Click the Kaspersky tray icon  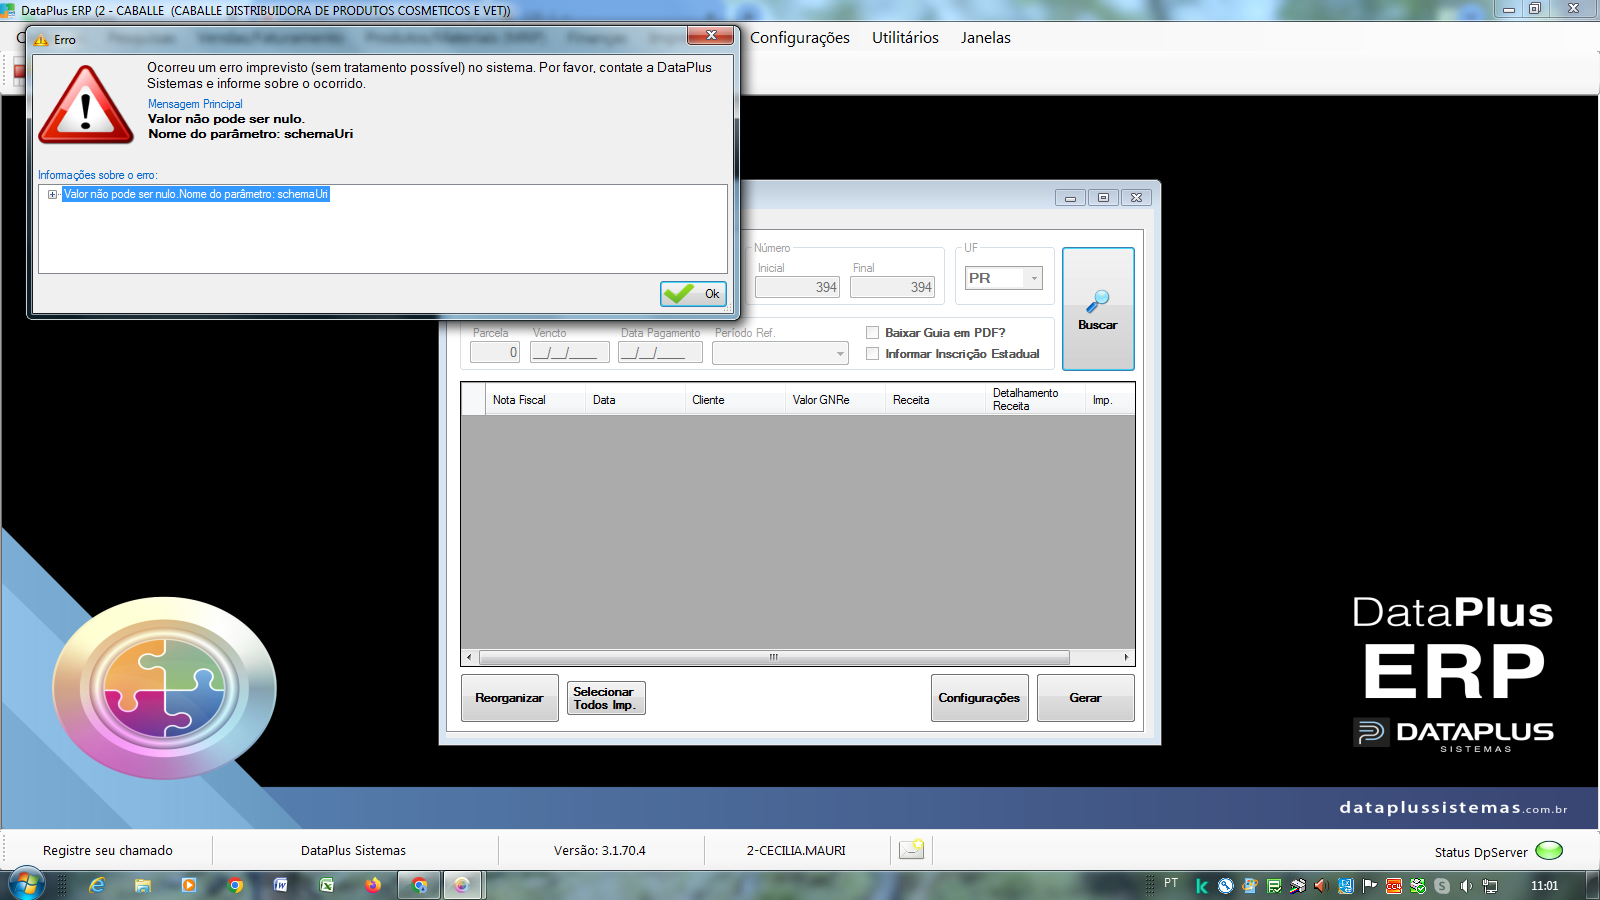click(1202, 886)
